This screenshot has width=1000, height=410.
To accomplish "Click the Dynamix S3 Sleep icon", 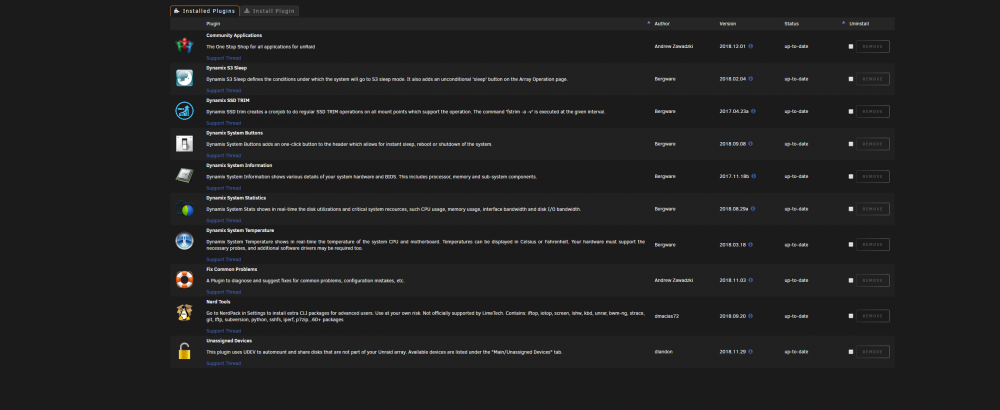I will click(184, 78).
